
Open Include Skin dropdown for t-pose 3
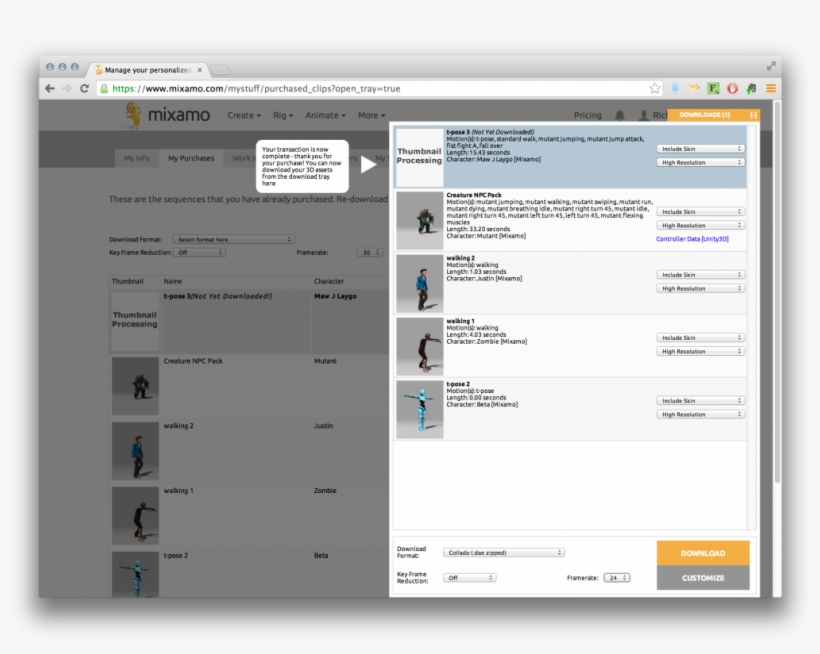pos(700,148)
